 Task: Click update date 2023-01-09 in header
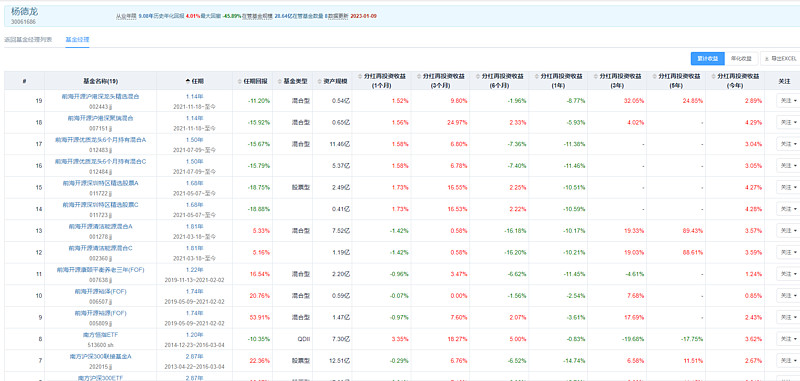363,16
